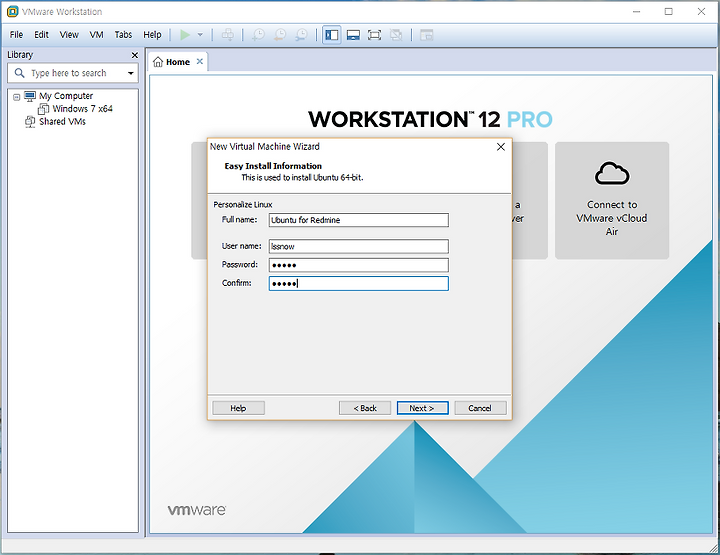Open the Help menu
Viewport: 720px width, 555px height.
coord(152,35)
